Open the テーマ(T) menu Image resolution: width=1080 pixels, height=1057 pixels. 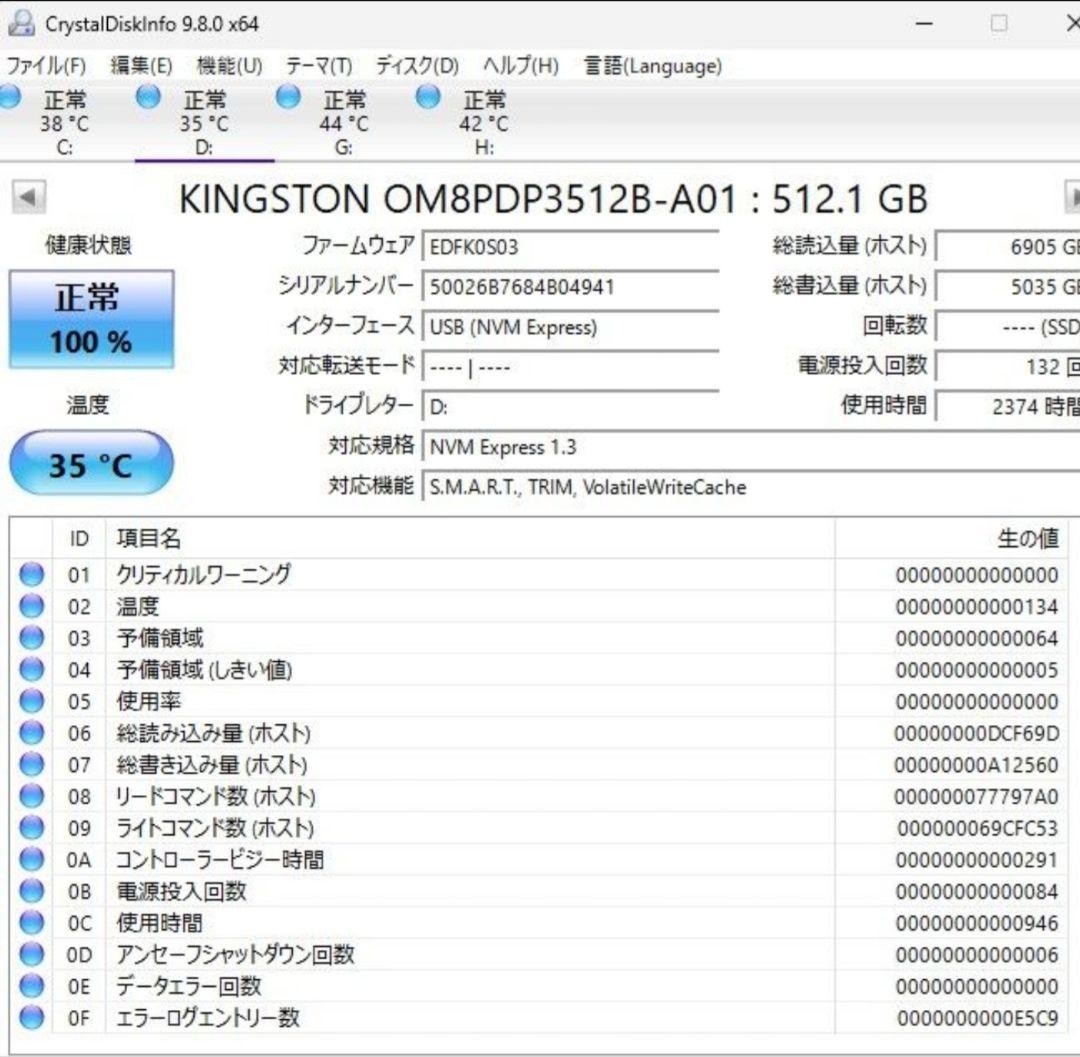coord(319,66)
